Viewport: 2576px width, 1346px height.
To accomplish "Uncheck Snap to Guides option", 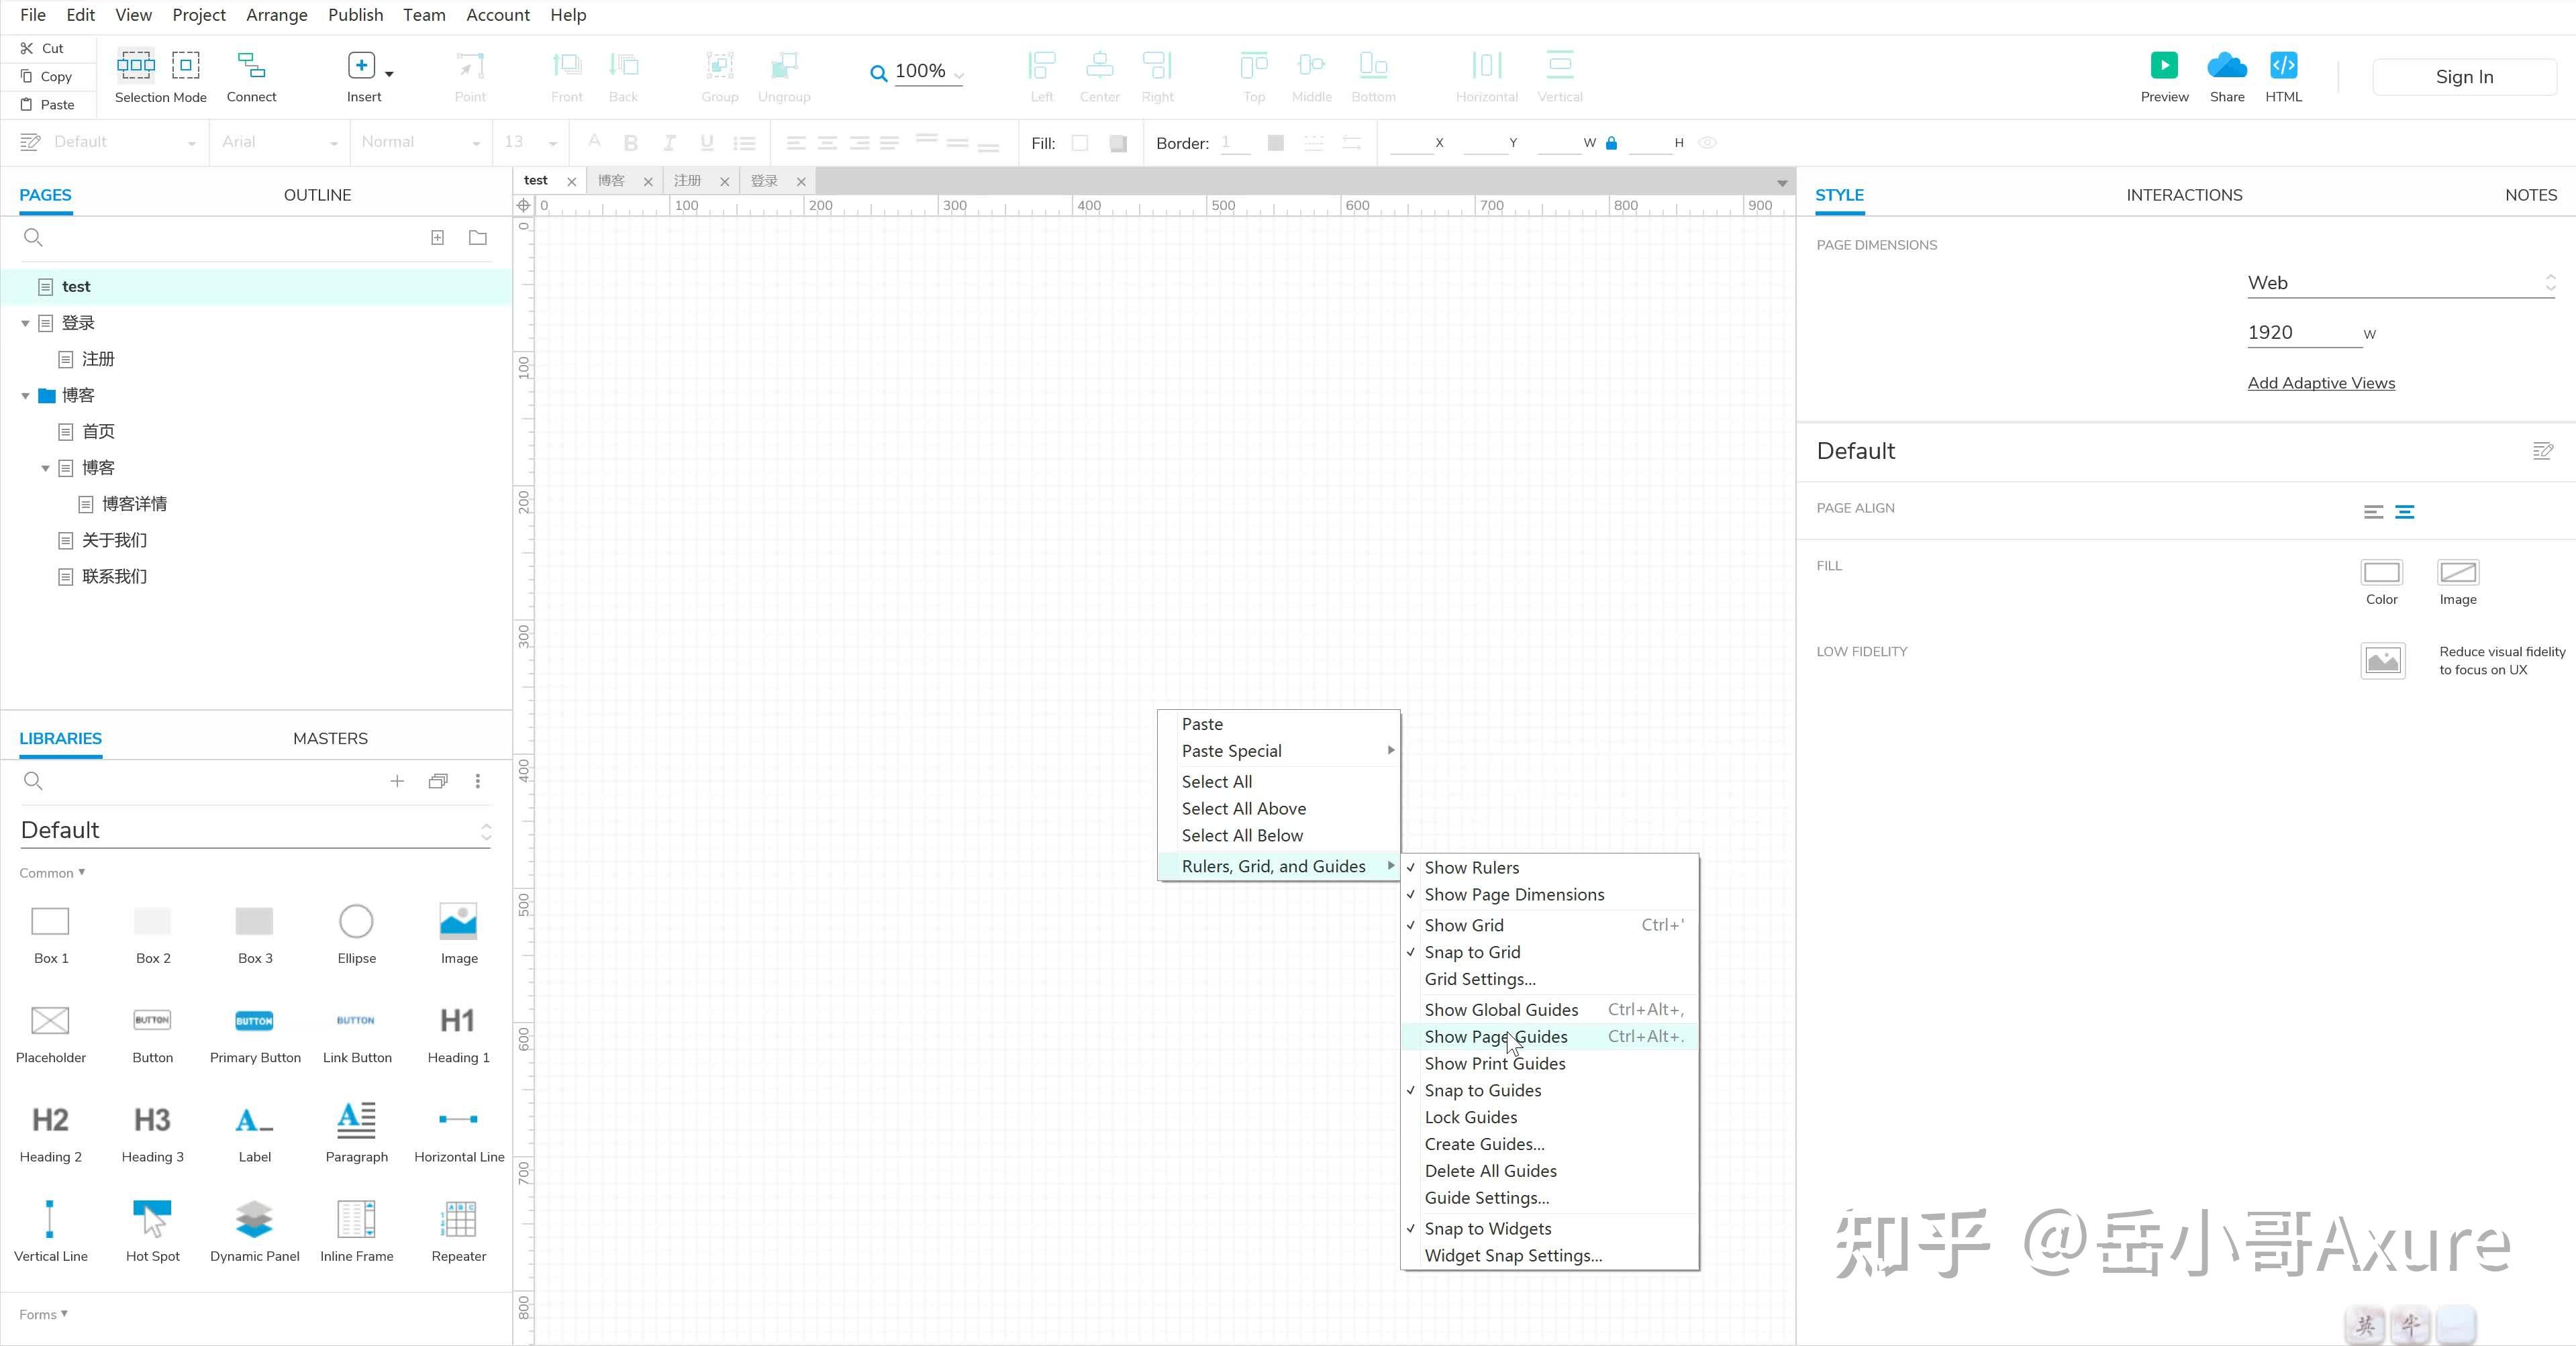I will [1482, 1090].
